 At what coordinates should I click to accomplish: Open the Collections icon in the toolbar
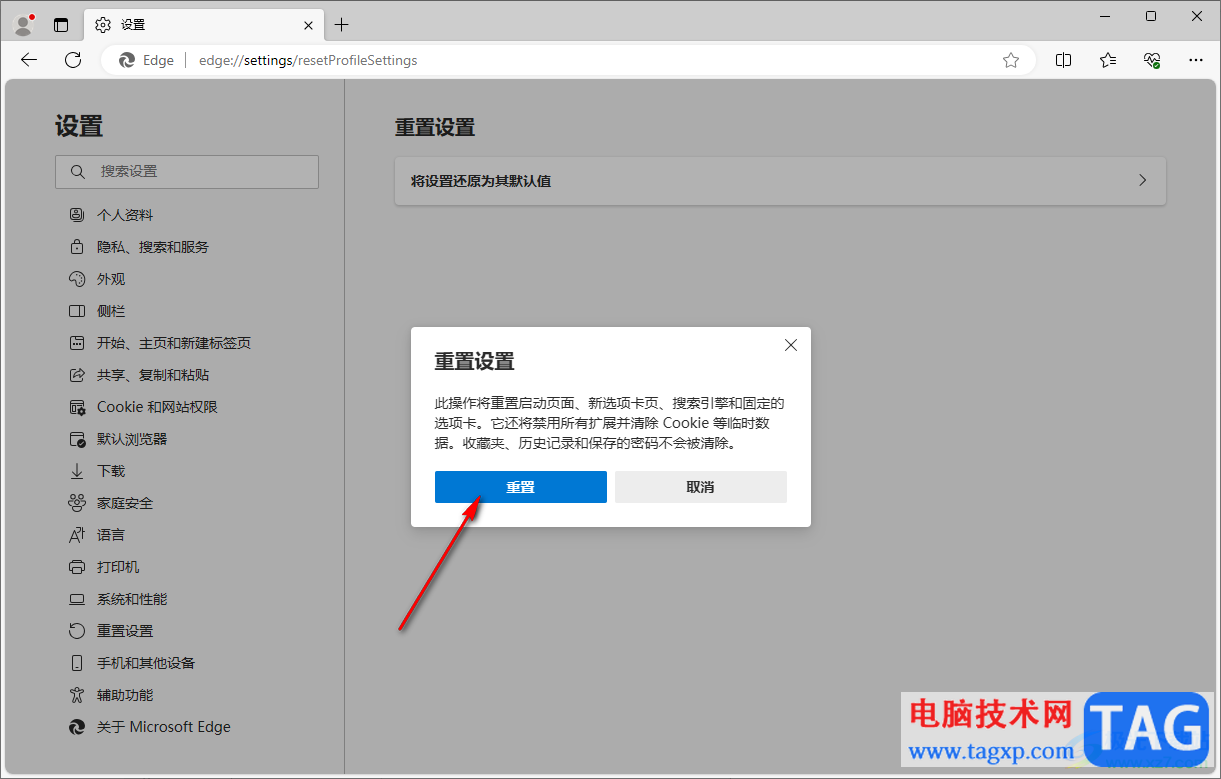(1107, 60)
